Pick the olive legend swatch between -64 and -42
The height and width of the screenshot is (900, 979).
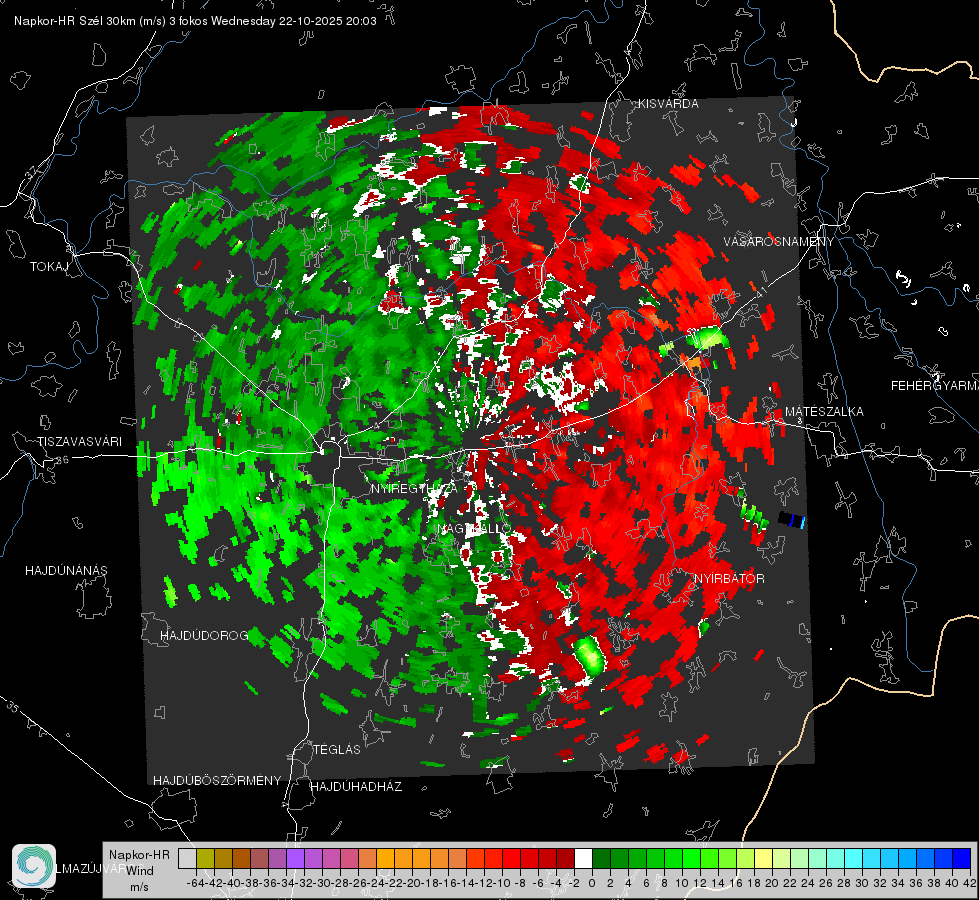click(205, 859)
